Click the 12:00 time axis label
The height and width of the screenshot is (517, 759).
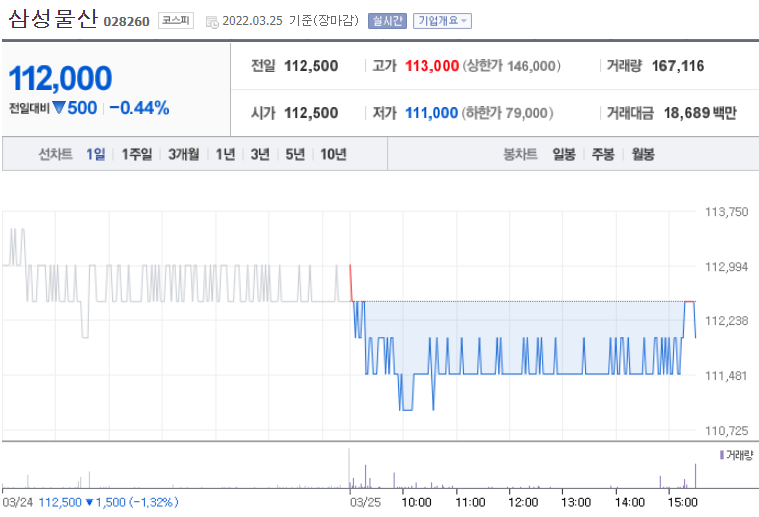coord(523,502)
